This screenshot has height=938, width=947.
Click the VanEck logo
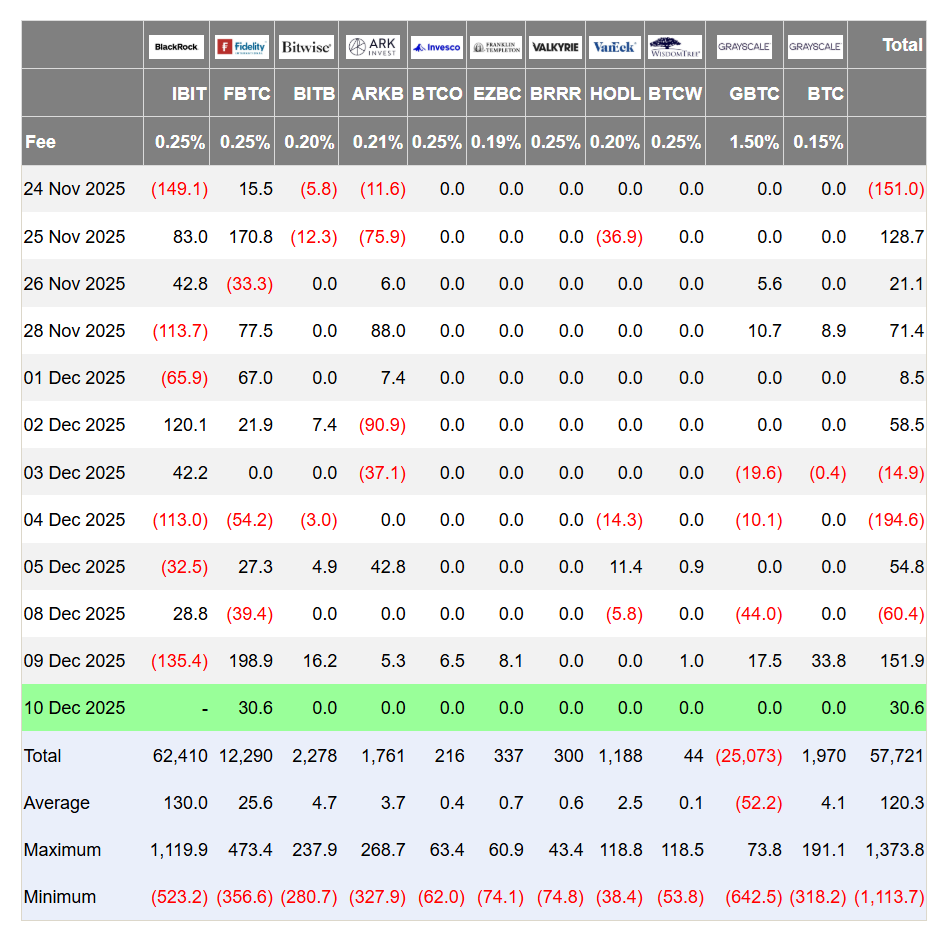click(614, 46)
